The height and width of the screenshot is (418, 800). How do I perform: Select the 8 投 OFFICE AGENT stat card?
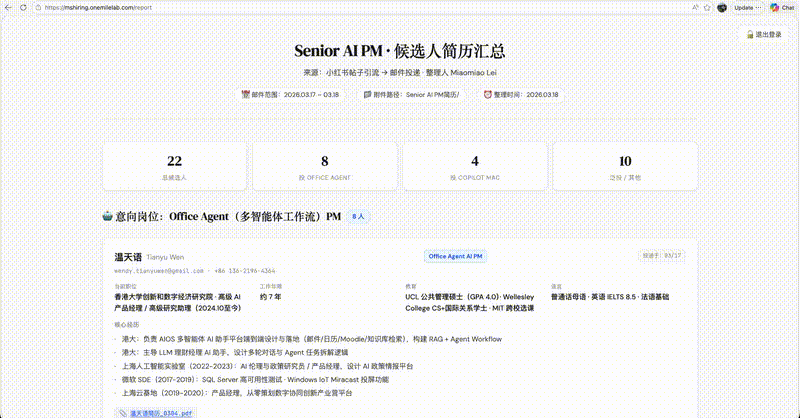point(325,167)
